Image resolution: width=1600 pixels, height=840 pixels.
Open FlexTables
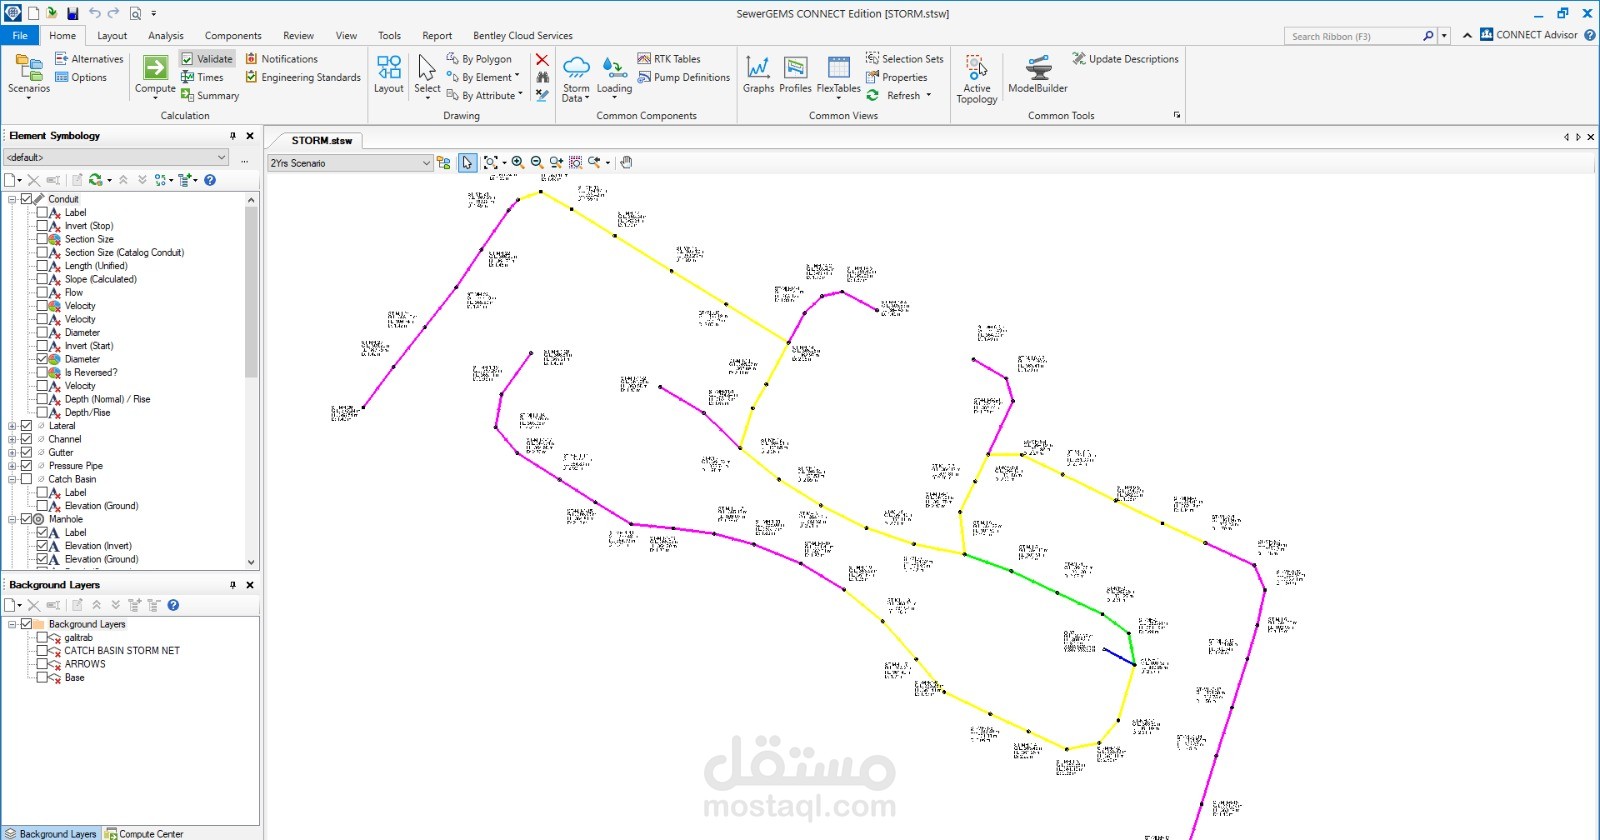pyautogui.click(x=838, y=76)
